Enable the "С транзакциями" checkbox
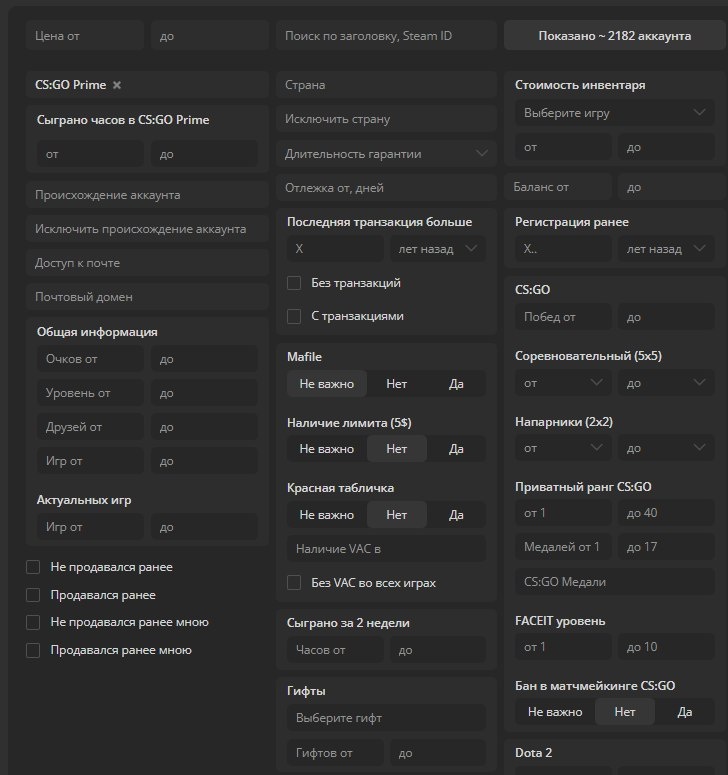728x775 pixels. [x=294, y=316]
